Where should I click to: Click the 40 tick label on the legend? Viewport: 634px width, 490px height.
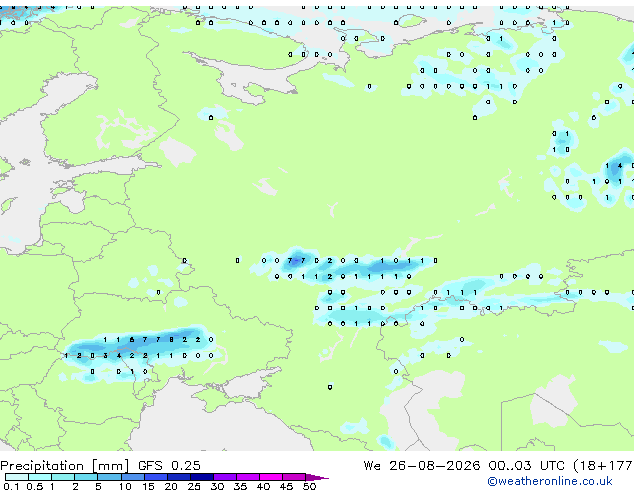pos(263,486)
